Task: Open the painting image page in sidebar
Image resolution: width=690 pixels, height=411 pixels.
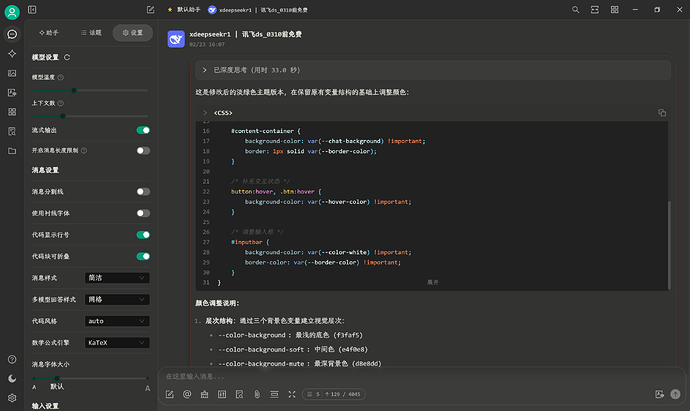Action: [12, 73]
